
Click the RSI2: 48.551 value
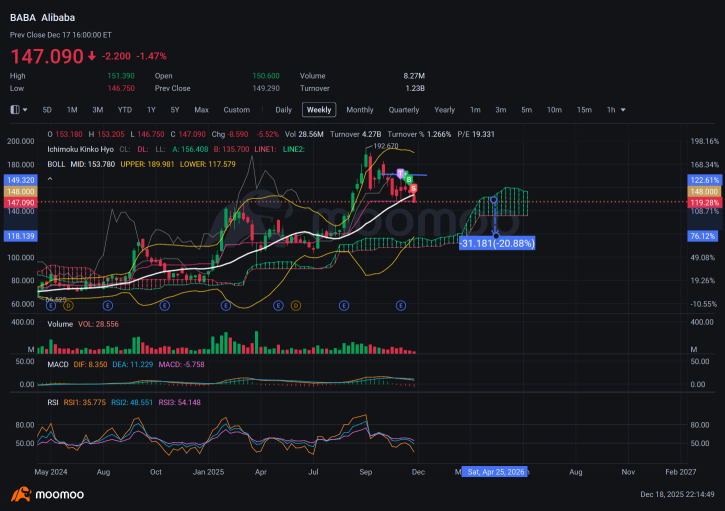(132, 402)
